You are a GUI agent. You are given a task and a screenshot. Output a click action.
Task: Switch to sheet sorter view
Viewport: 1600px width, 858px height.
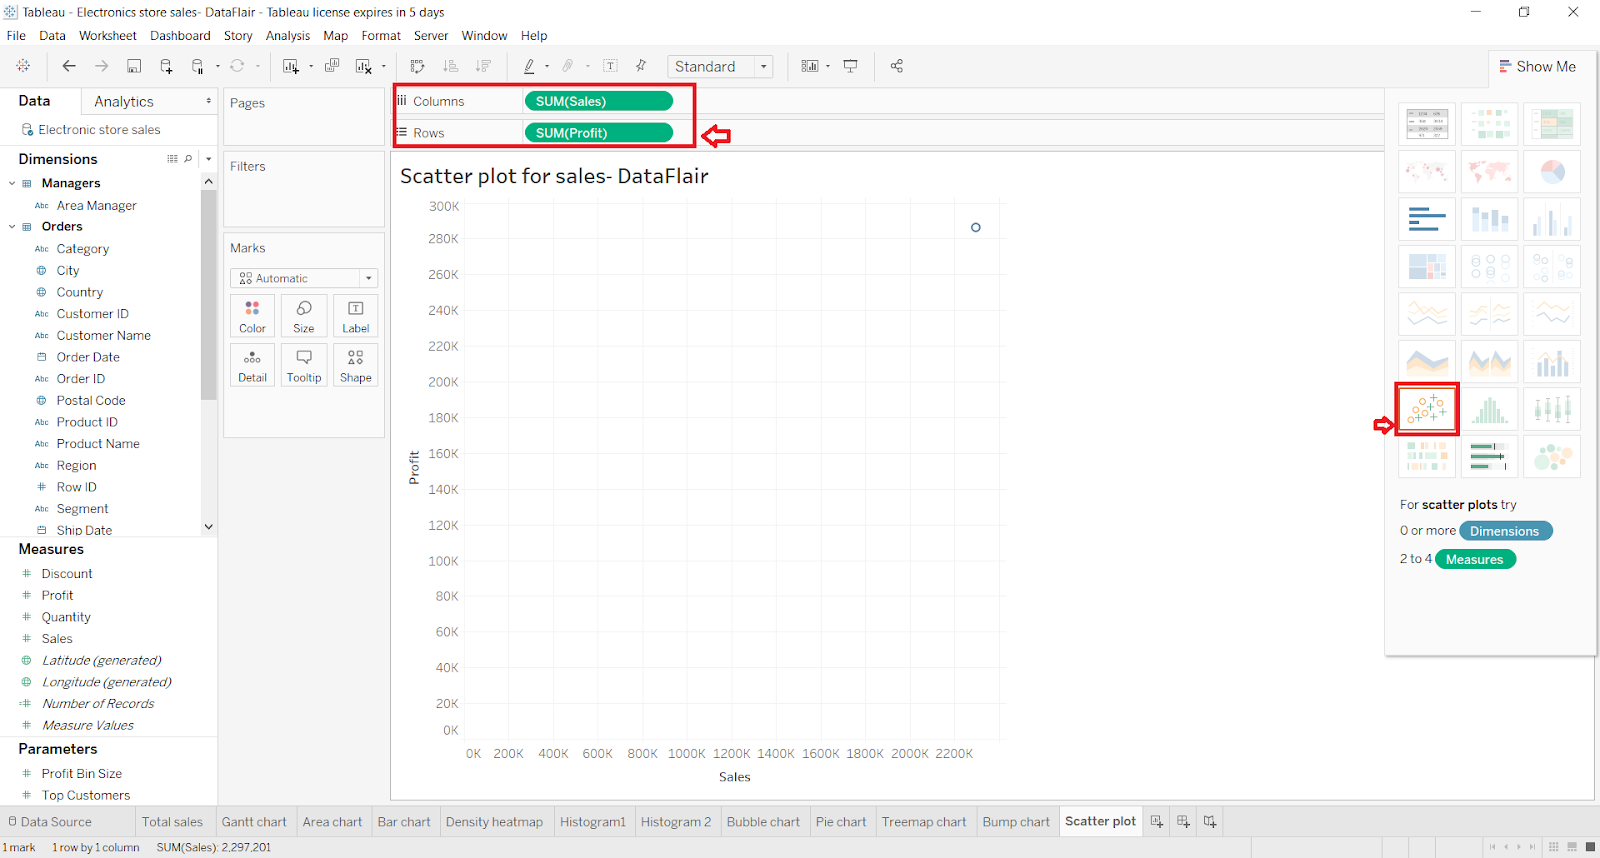coord(1554,847)
